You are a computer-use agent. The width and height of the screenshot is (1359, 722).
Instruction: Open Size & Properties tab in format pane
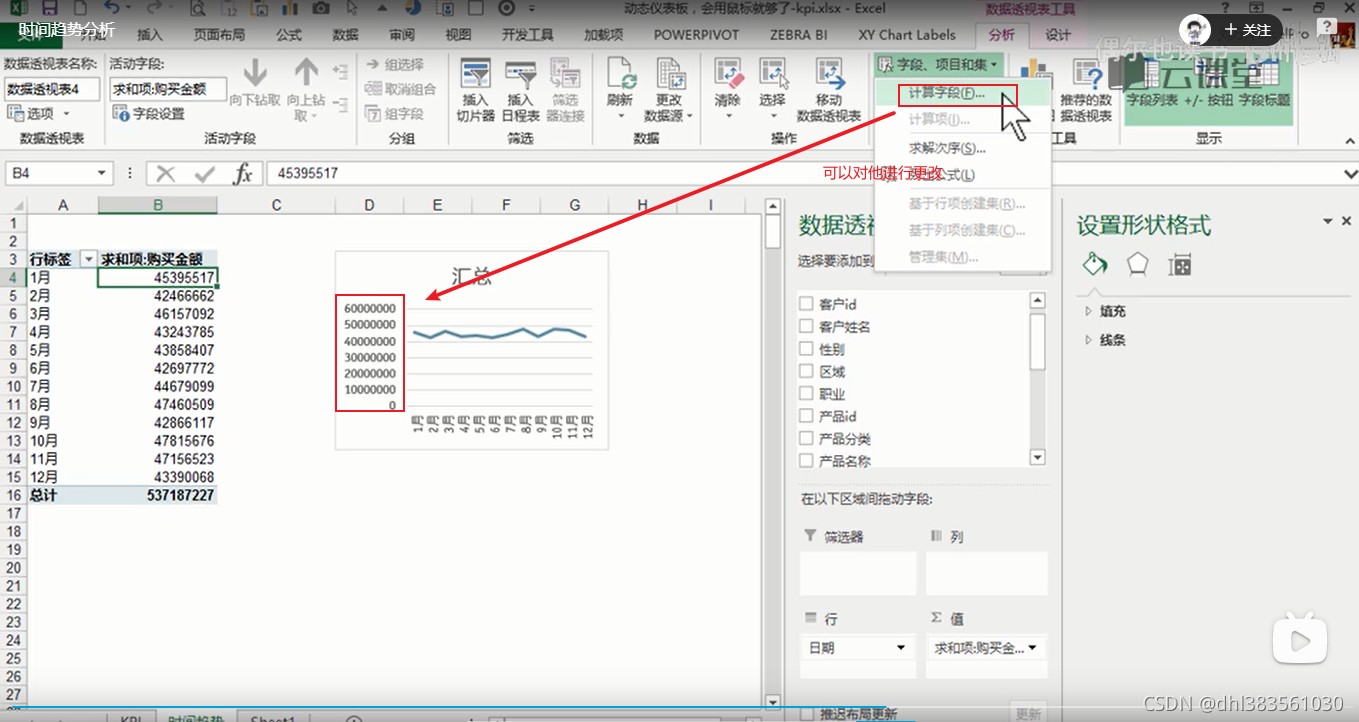click(1180, 265)
